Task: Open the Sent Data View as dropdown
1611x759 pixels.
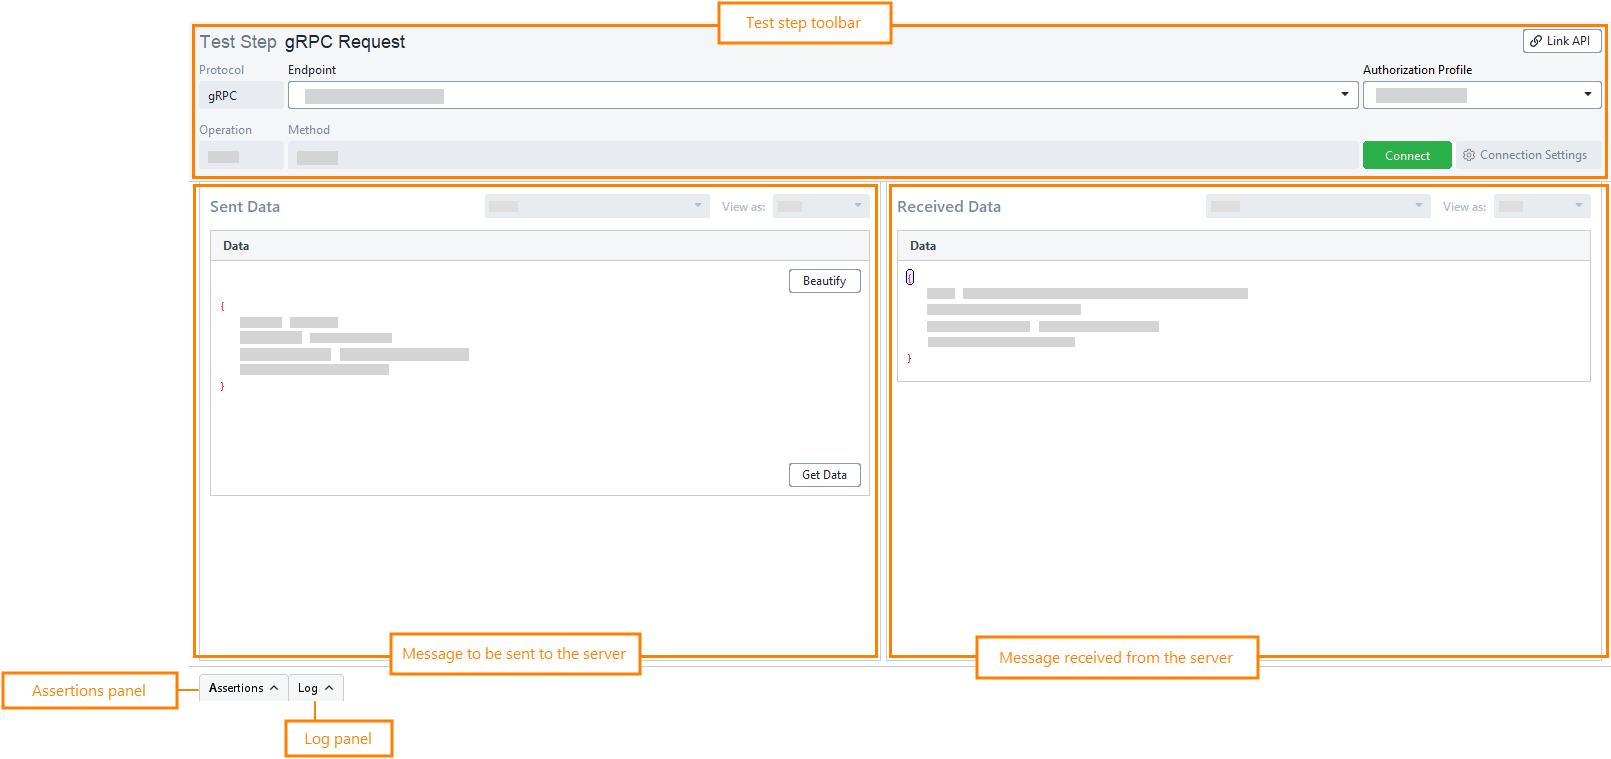Action: (821, 206)
